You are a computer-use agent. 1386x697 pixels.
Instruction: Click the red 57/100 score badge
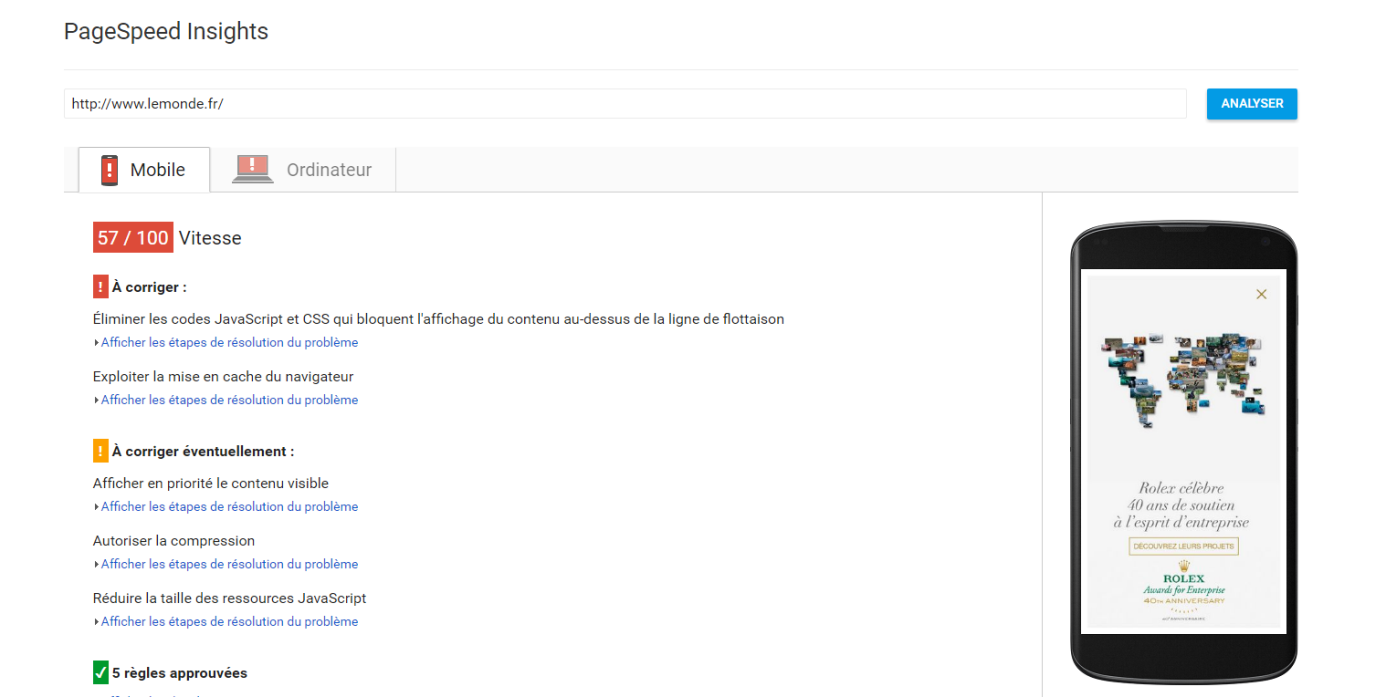click(132, 237)
